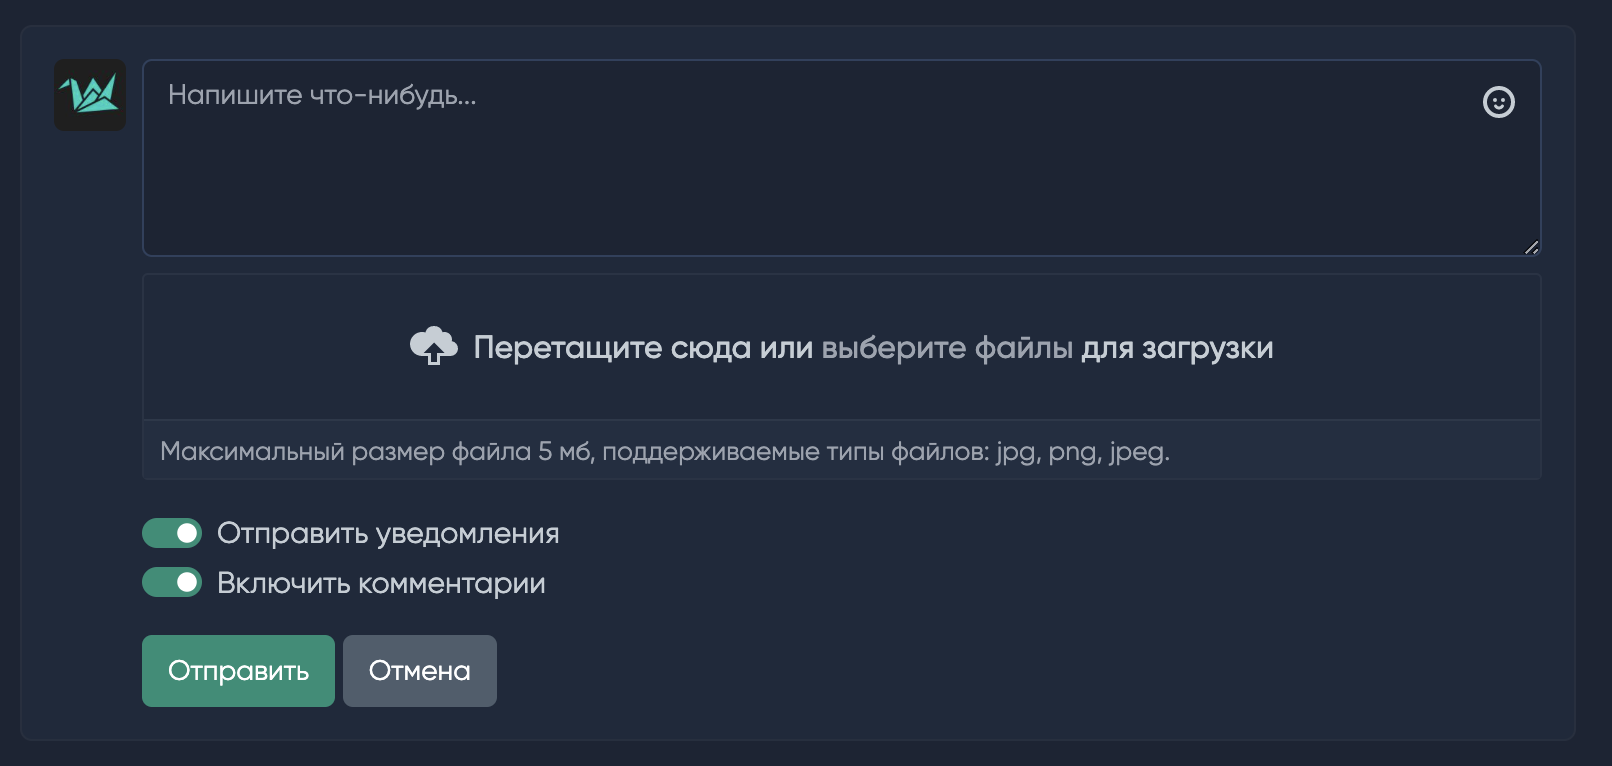The width and height of the screenshot is (1612, 766).
Task: Click the green knob of notifications toggle
Action: coord(187,533)
